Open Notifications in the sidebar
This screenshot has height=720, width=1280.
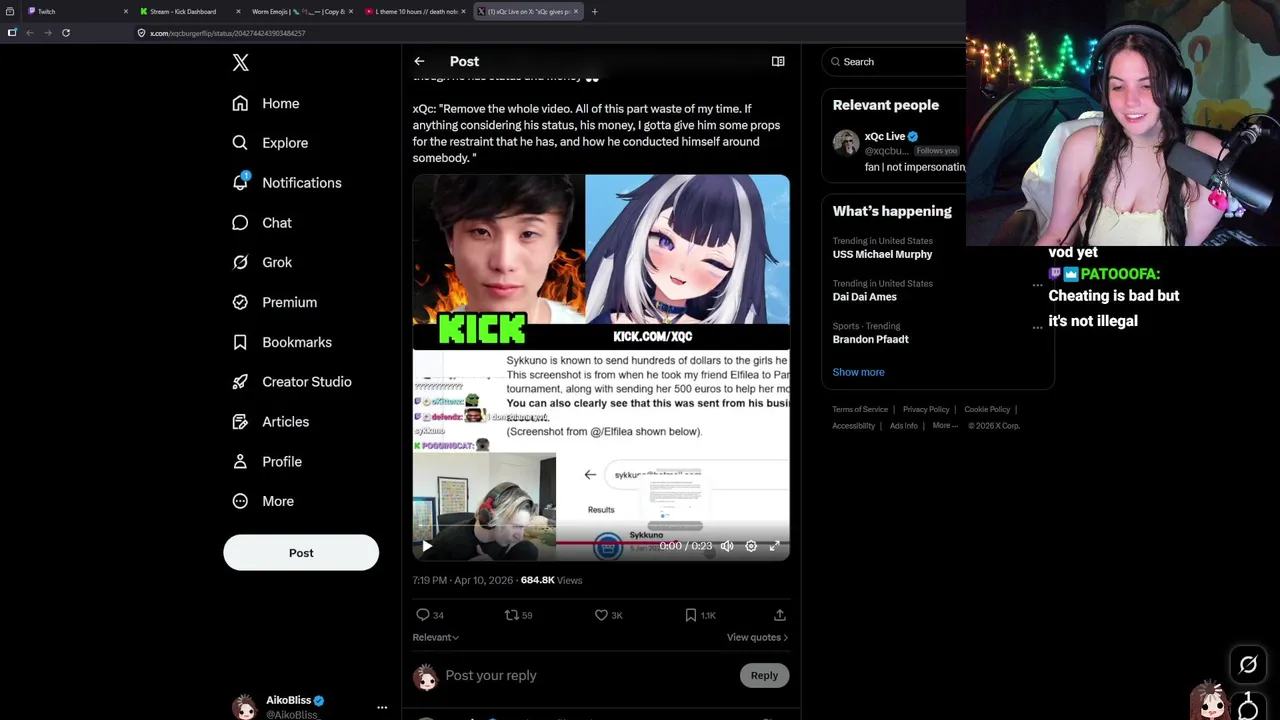pyautogui.click(x=287, y=183)
